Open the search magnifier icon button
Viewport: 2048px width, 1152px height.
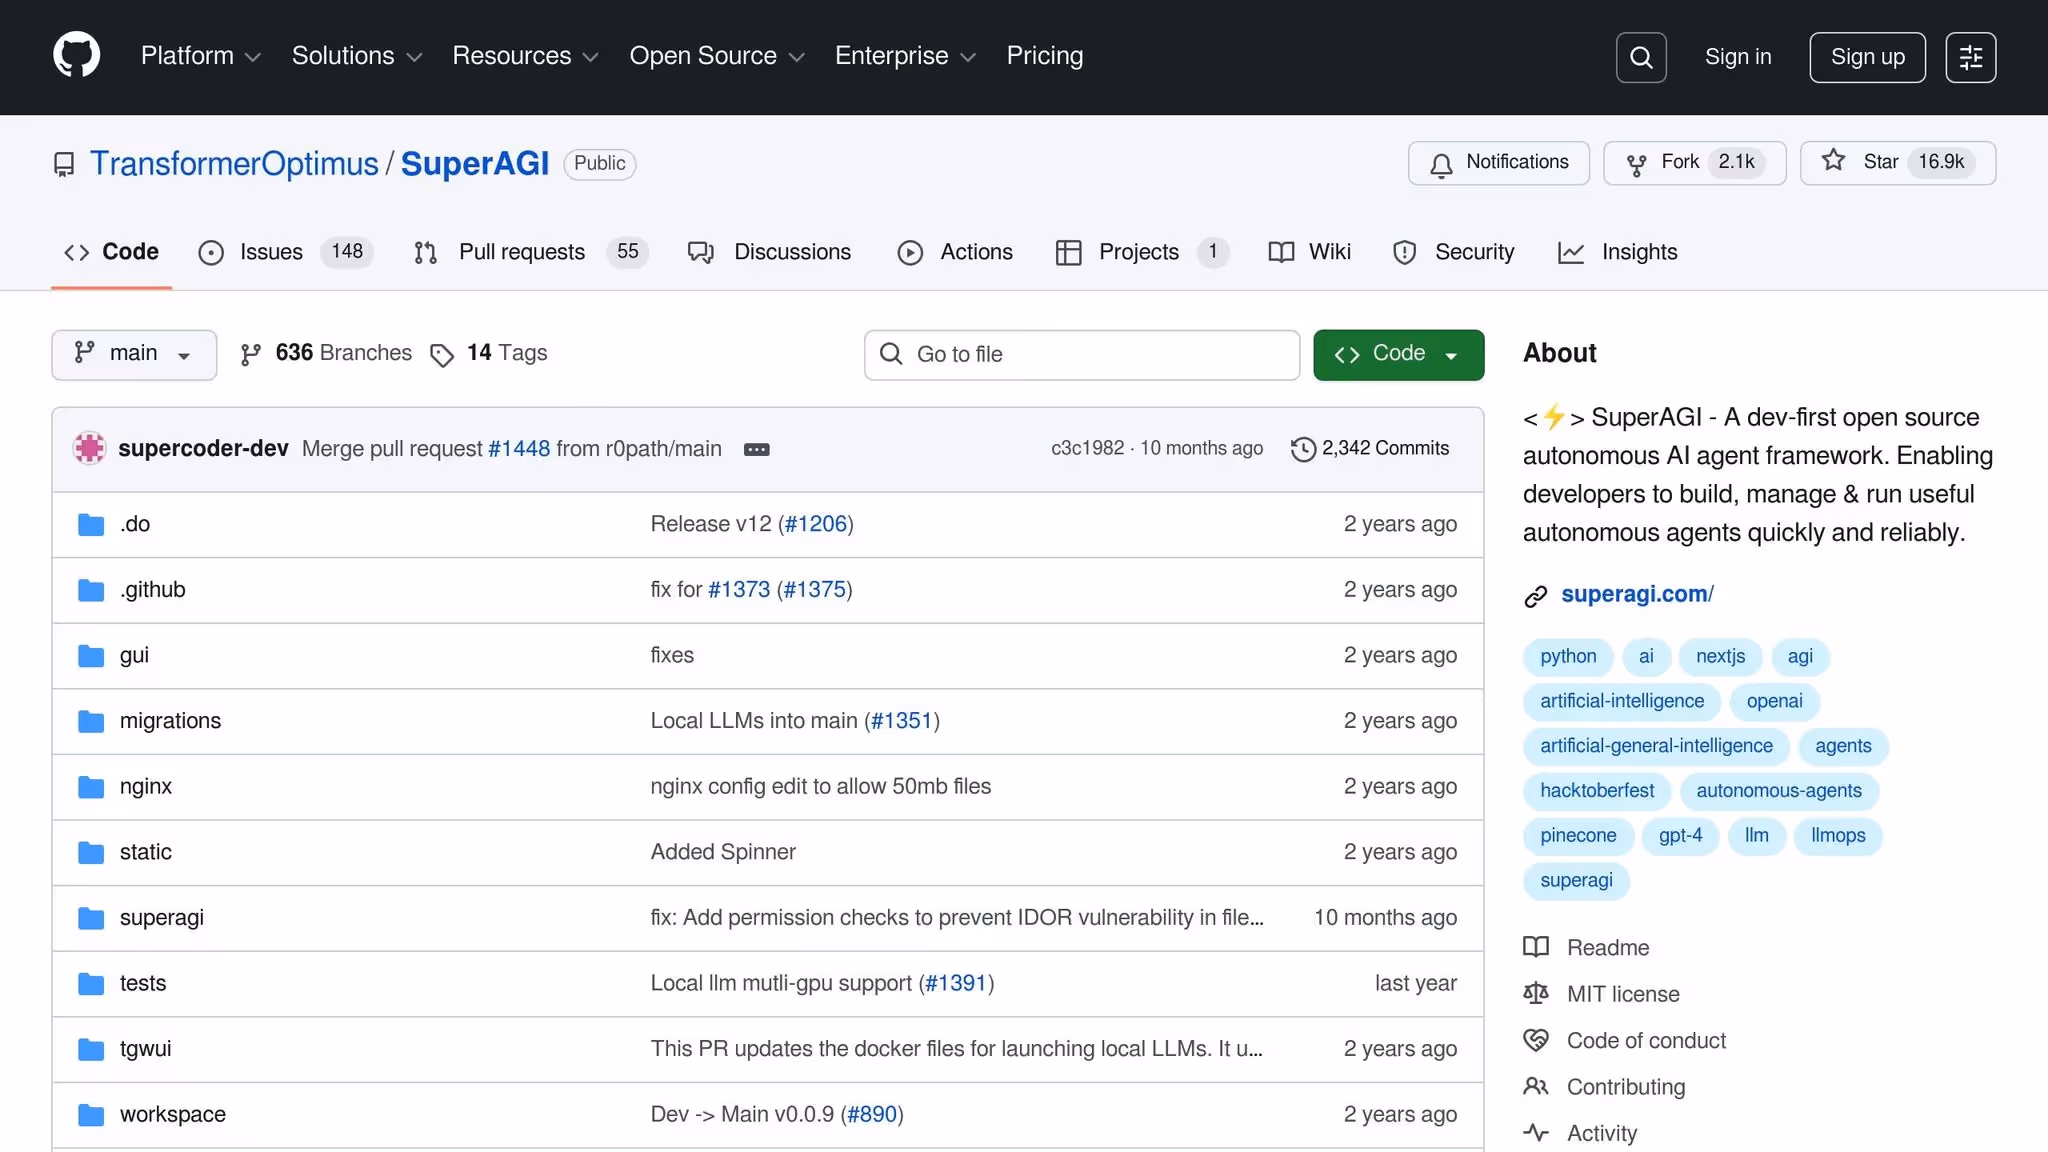1641,57
